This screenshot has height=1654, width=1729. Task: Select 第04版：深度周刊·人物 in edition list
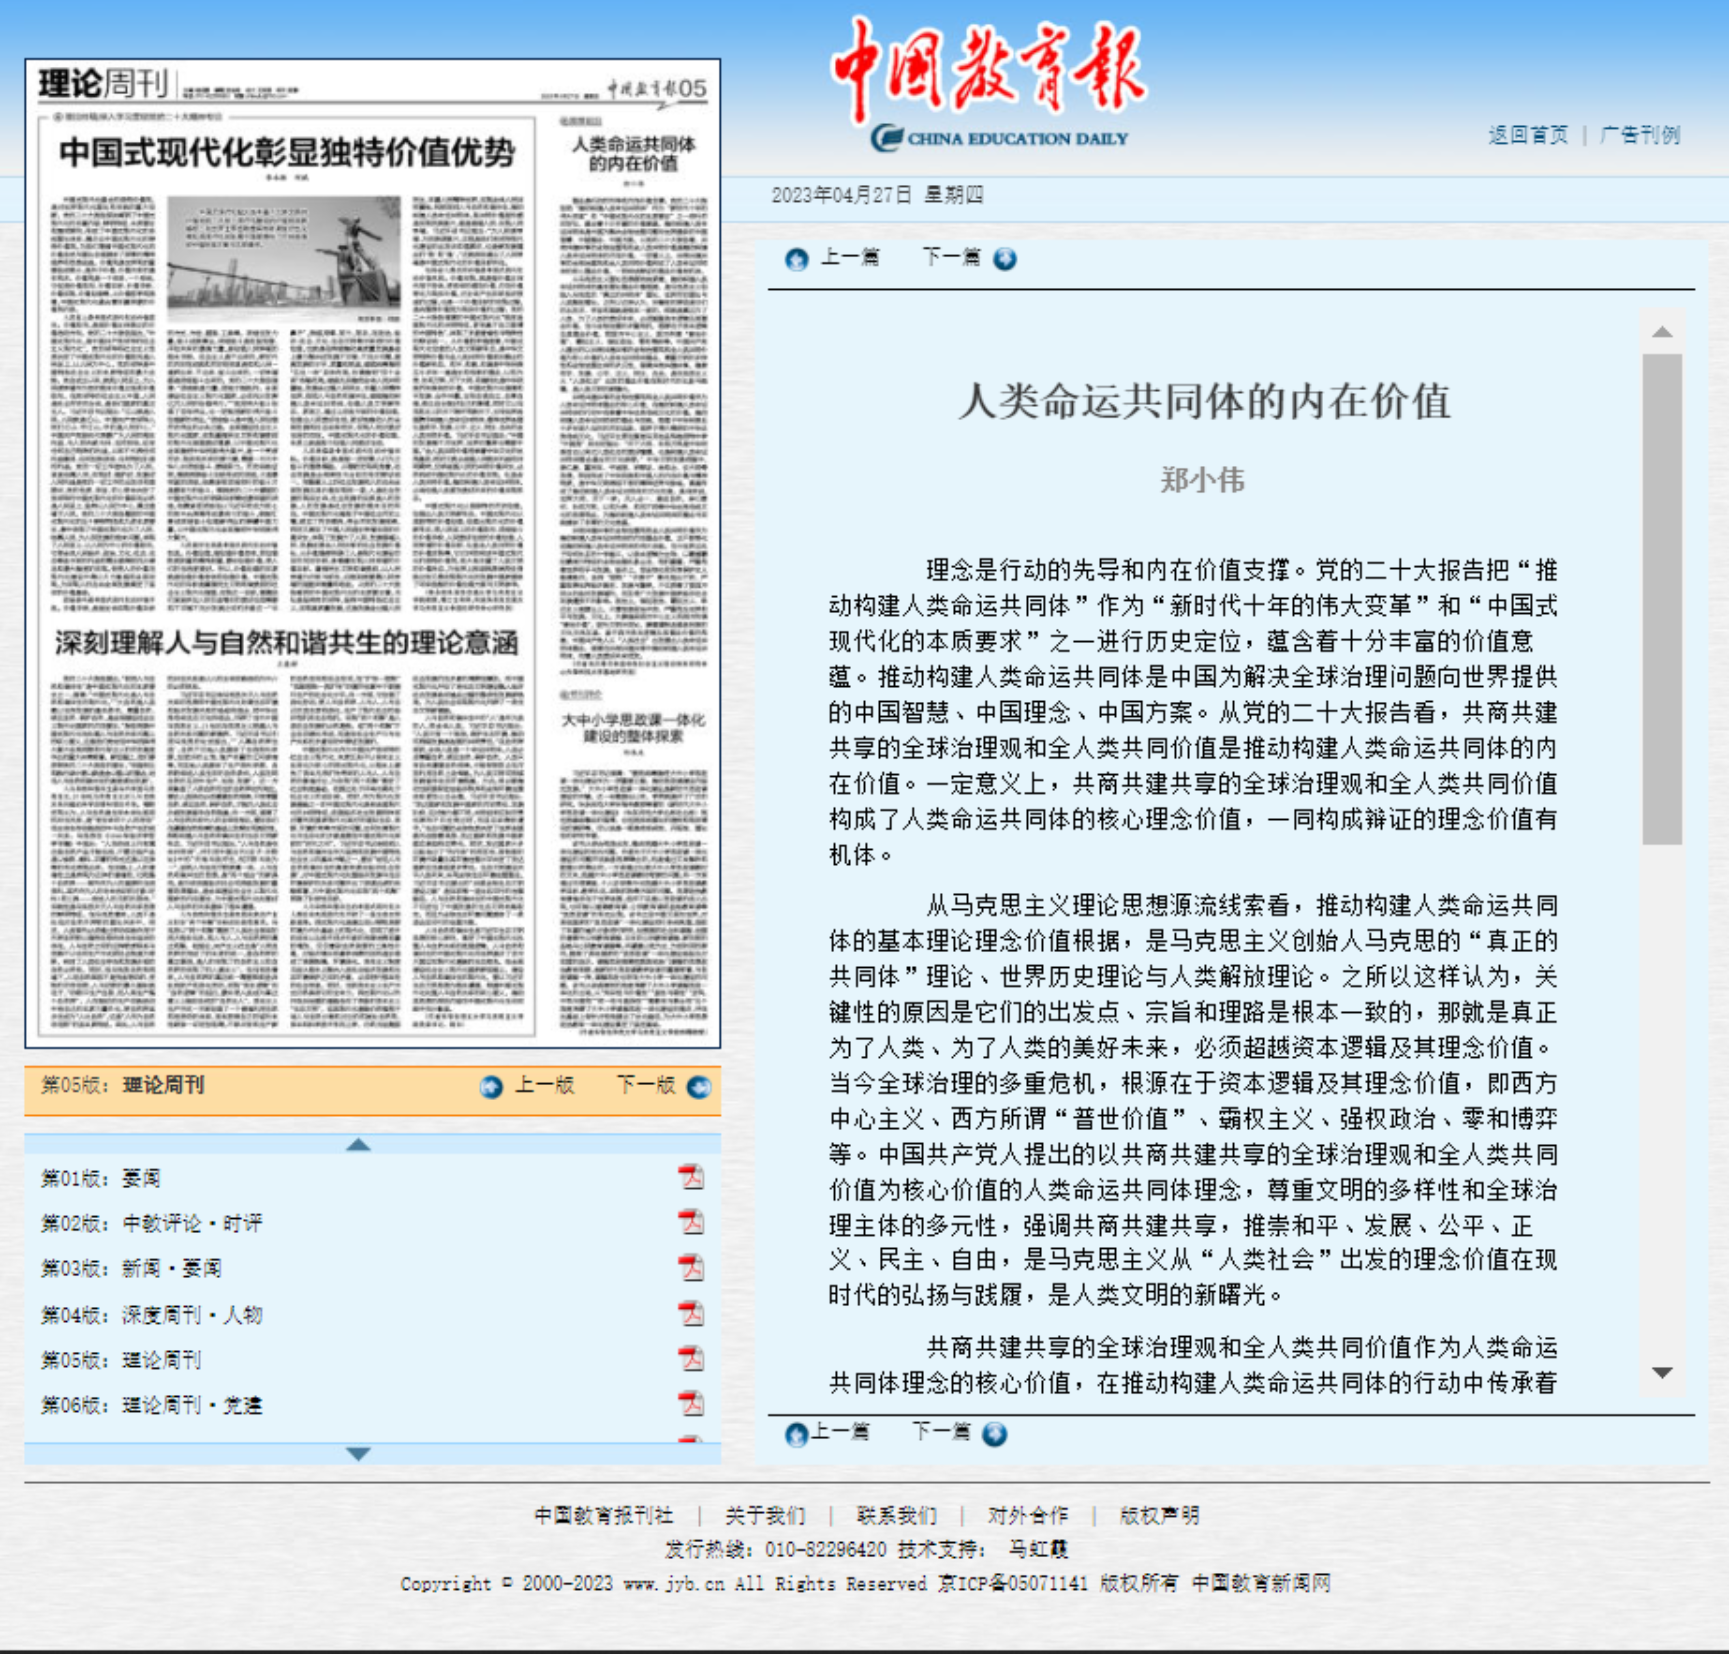pos(152,1315)
